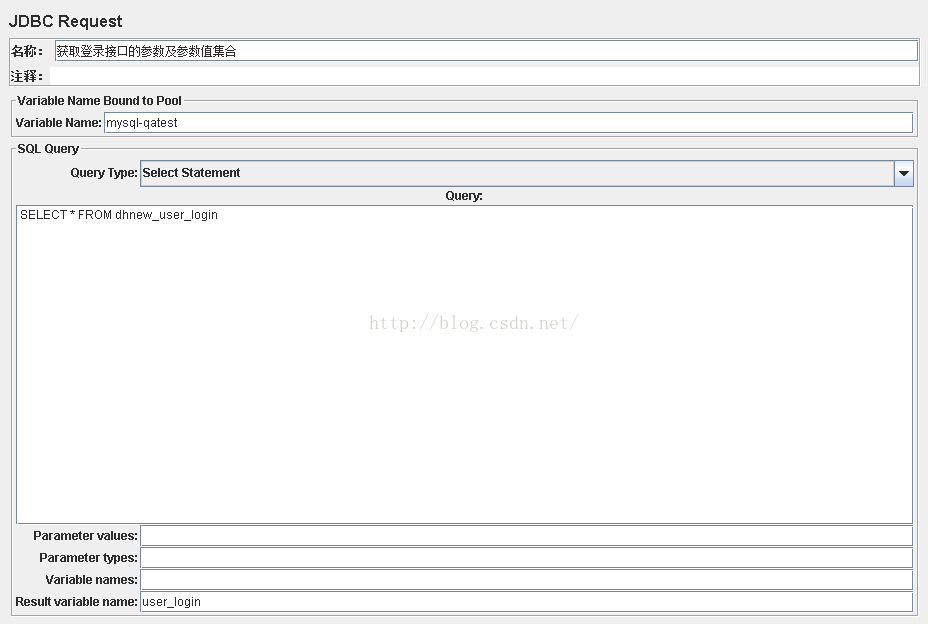Click the "Variable Name Bound to Pool" heading

coord(99,101)
